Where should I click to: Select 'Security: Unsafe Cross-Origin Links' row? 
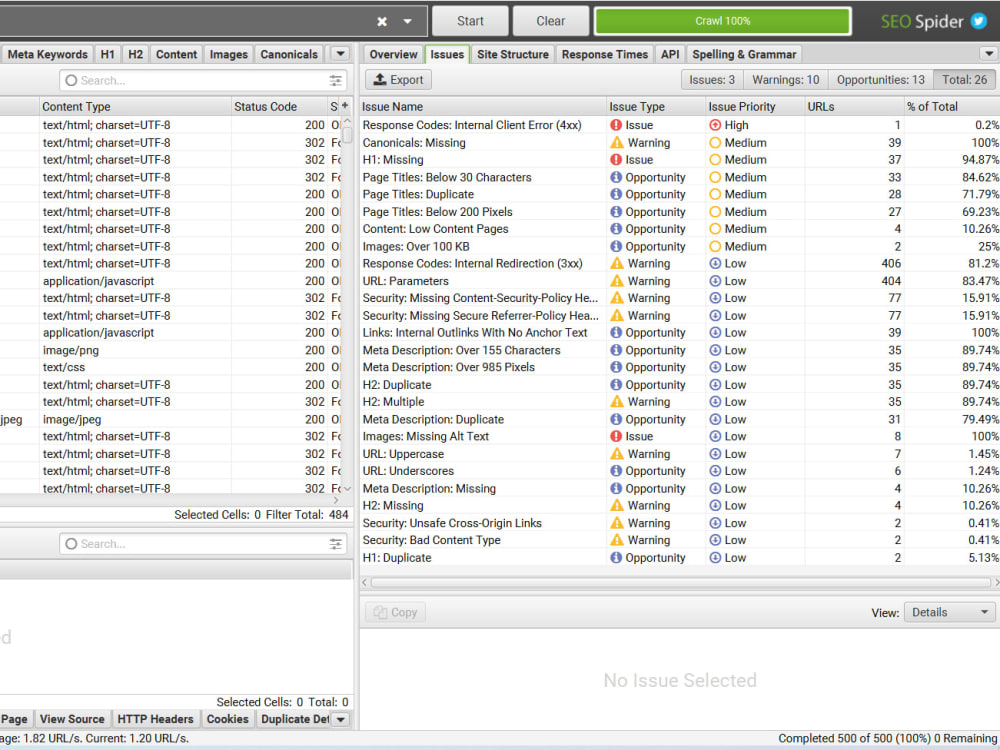(x=680, y=523)
